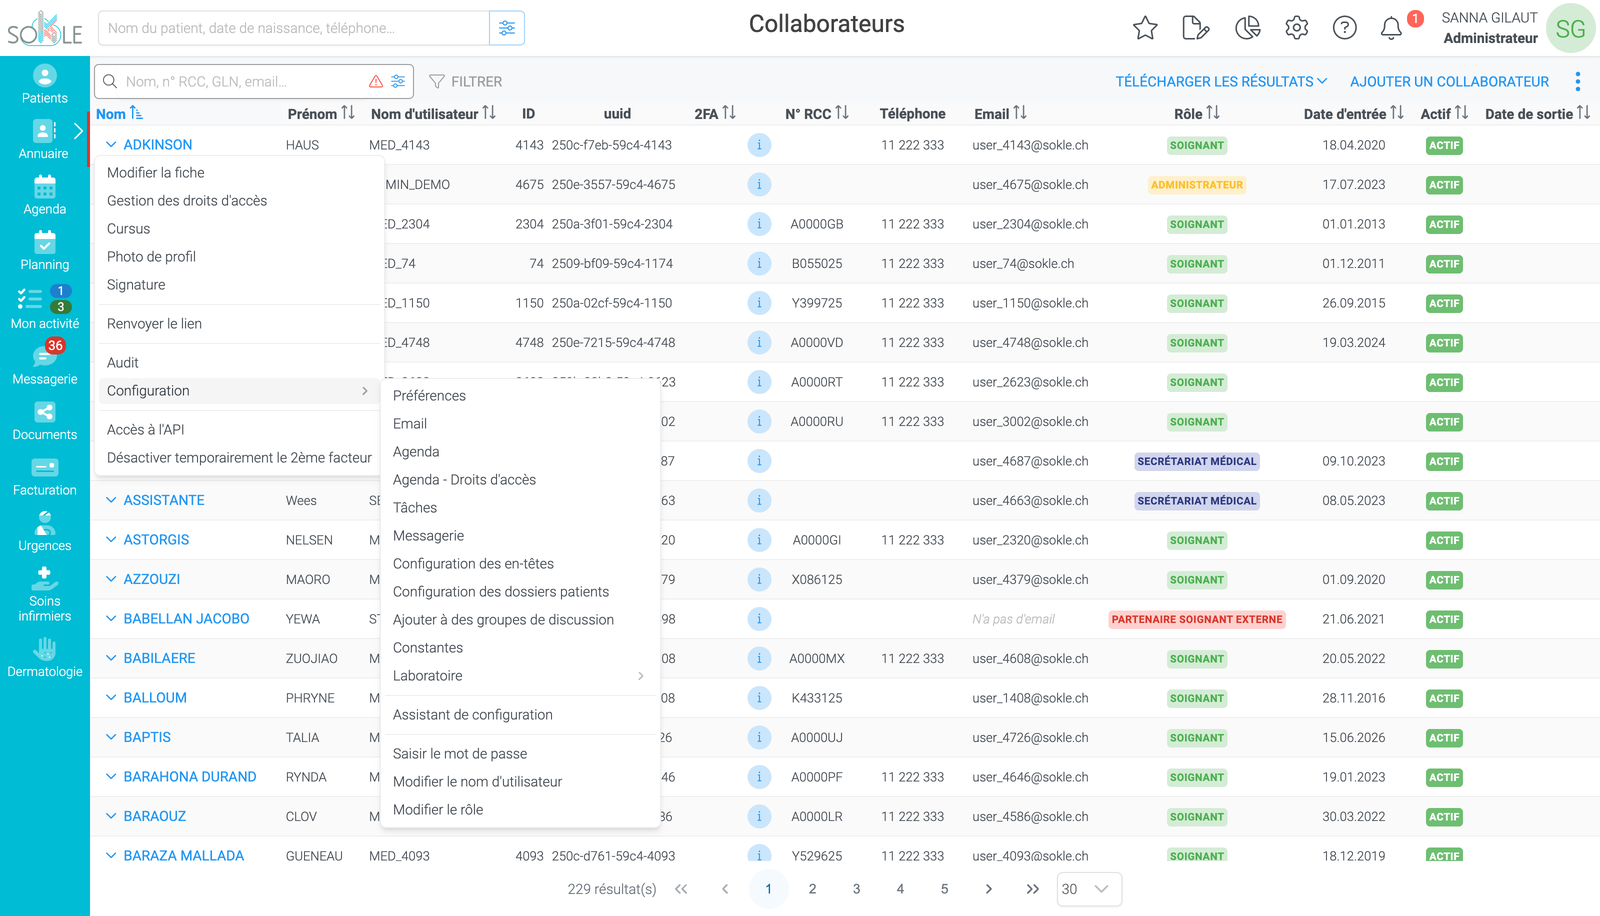Open TÉLÉCHARGER LES RÉSULTATS dropdown
Viewport: 1600px width, 916px height.
coord(1221,82)
